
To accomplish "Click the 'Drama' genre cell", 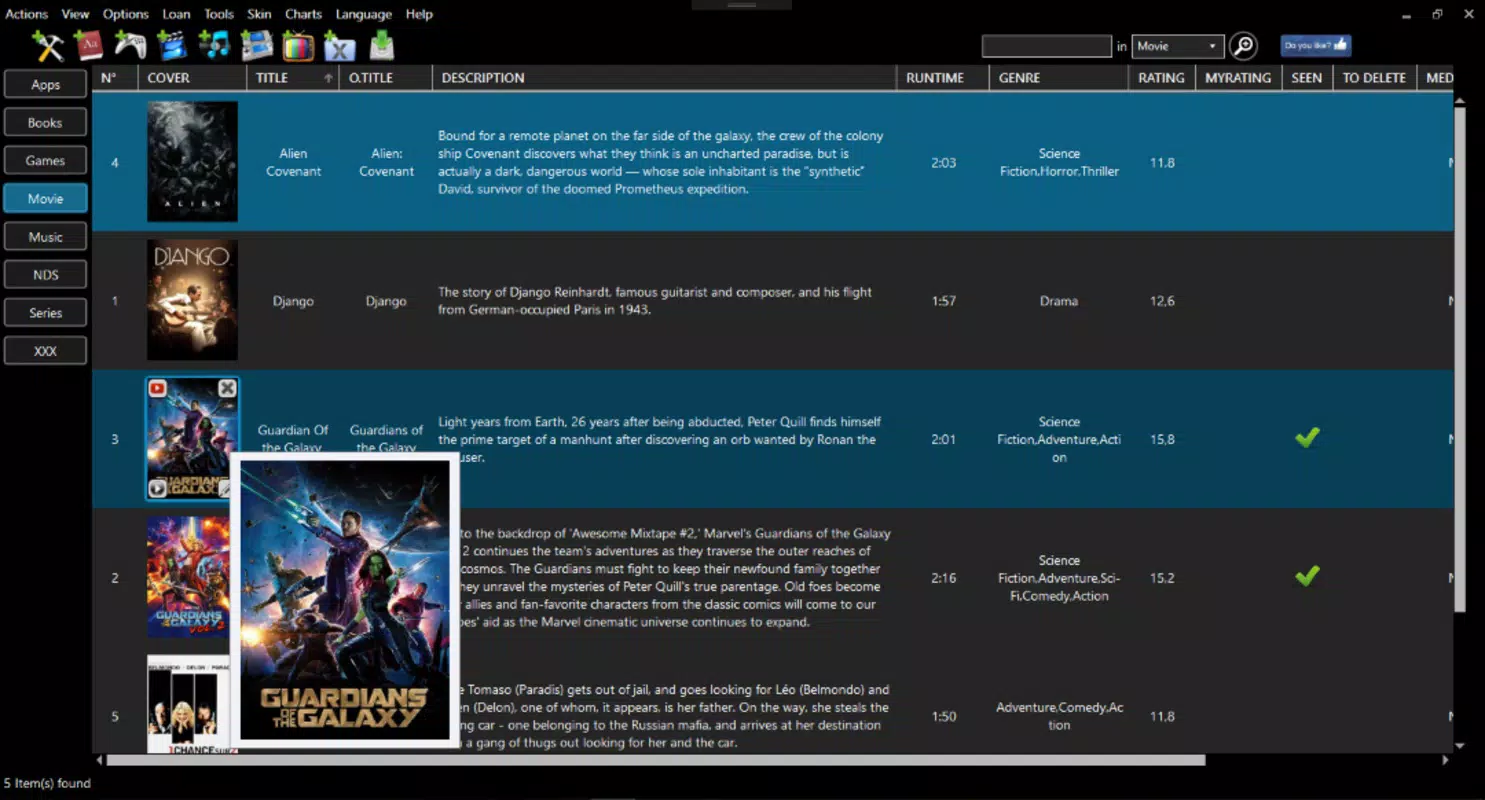I will pyautogui.click(x=1059, y=301).
